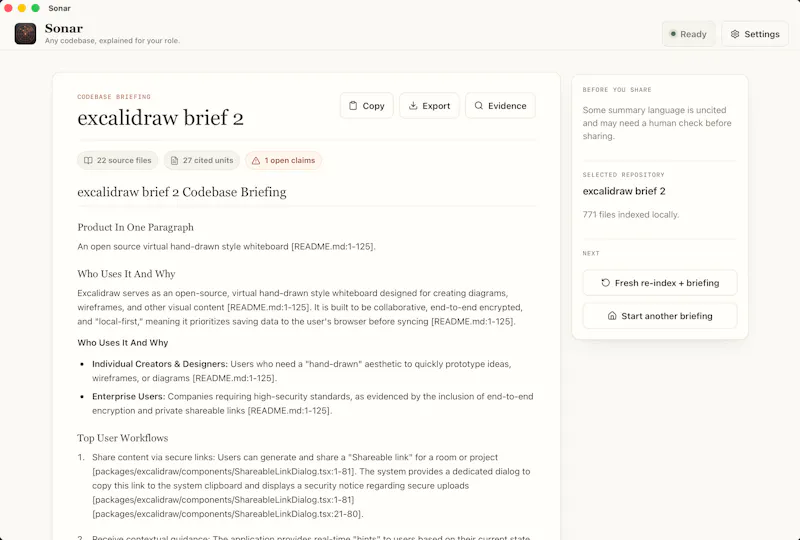The width and height of the screenshot is (800, 540).
Task: Export the excalidraw briefing
Action: click(x=429, y=106)
